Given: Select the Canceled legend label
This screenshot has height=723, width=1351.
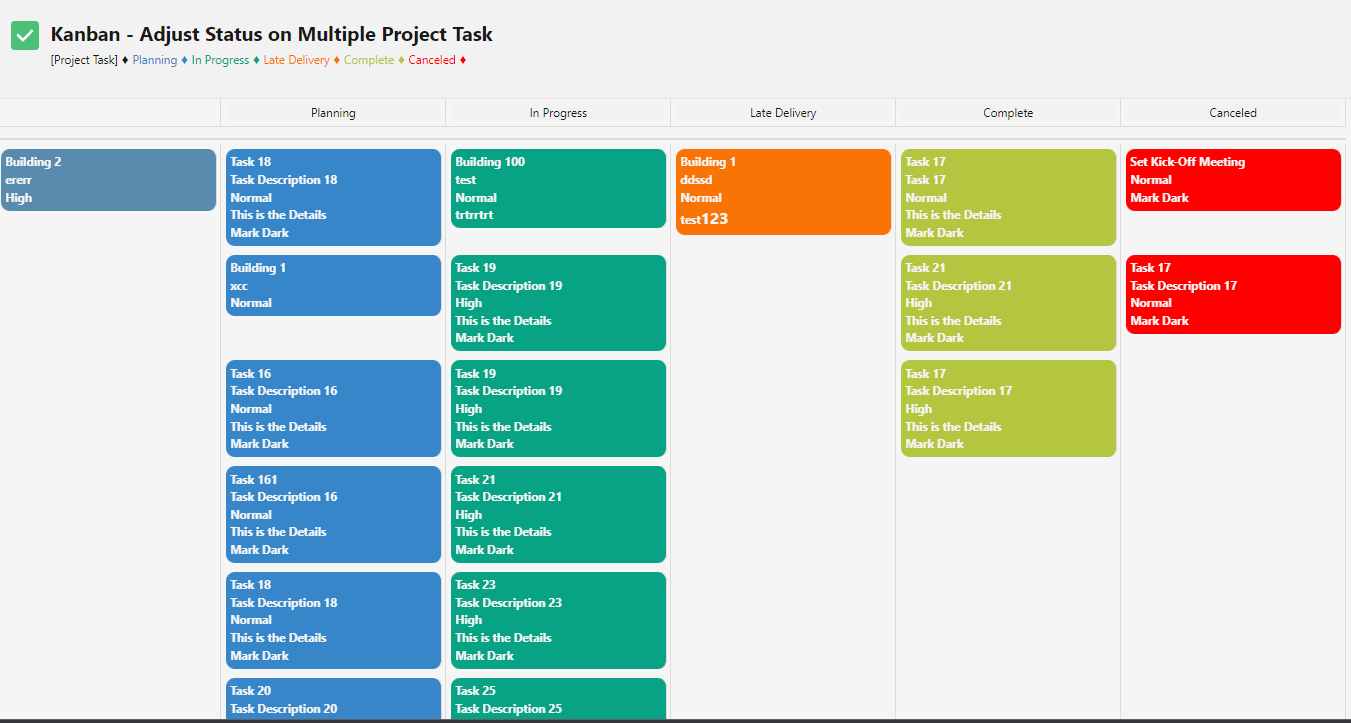Looking at the screenshot, I should (x=430, y=59).
